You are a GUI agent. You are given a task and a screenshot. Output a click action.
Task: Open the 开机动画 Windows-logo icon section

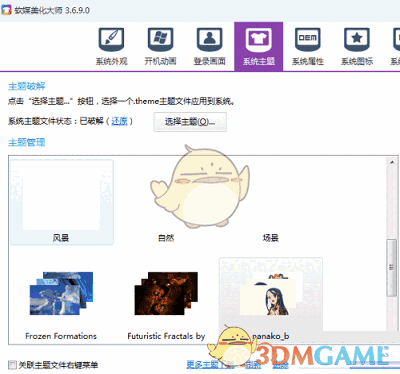pyautogui.click(x=160, y=47)
